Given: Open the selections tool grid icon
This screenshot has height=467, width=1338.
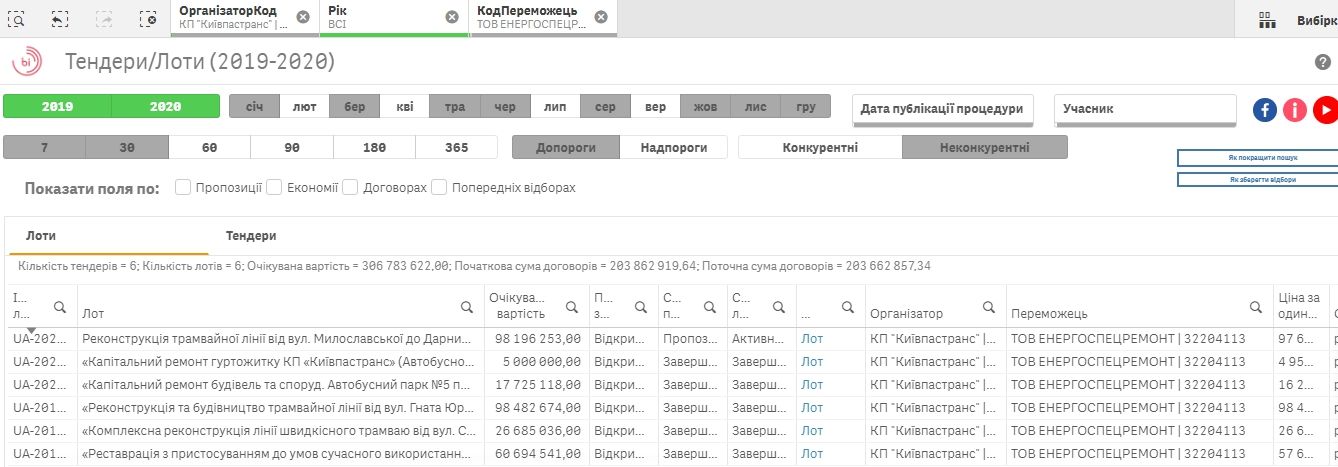Looking at the screenshot, I should click(1267, 20).
